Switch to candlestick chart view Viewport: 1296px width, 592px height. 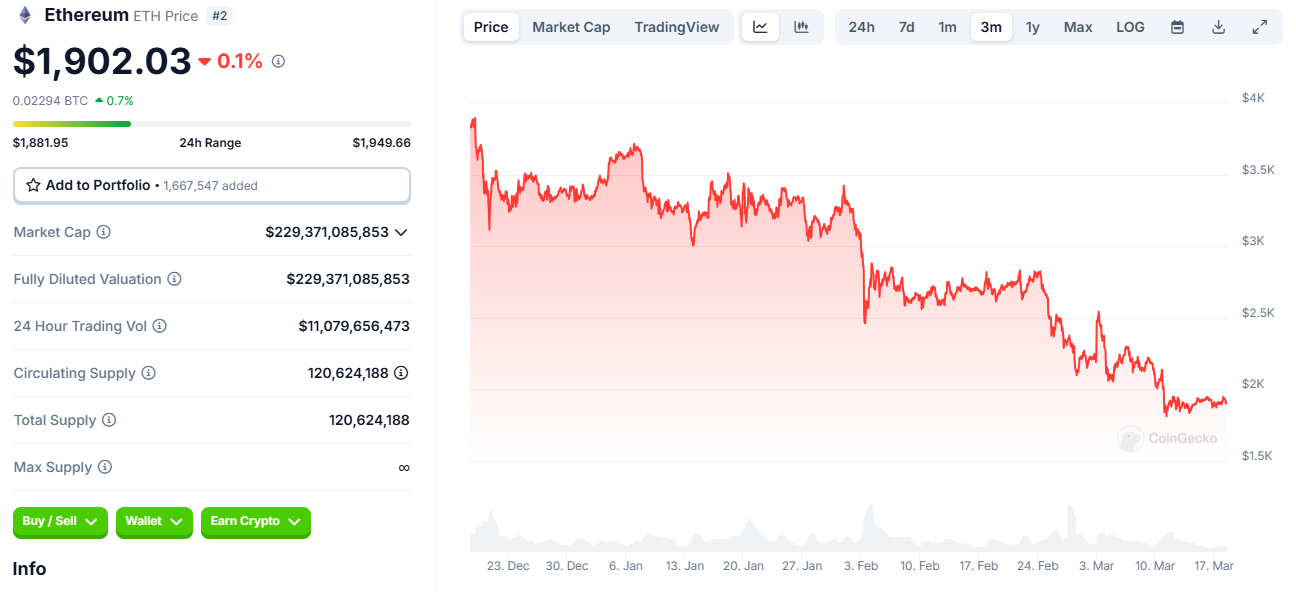801,27
